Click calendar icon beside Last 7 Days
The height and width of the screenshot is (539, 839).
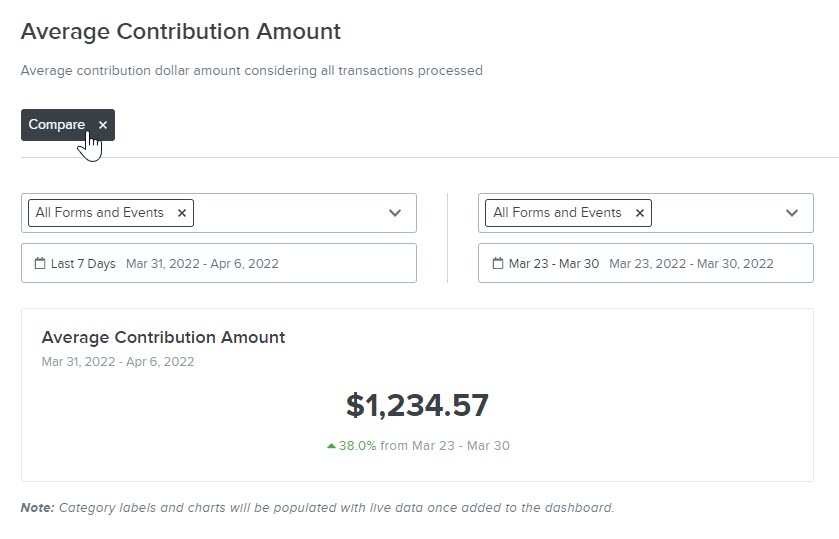[40, 263]
